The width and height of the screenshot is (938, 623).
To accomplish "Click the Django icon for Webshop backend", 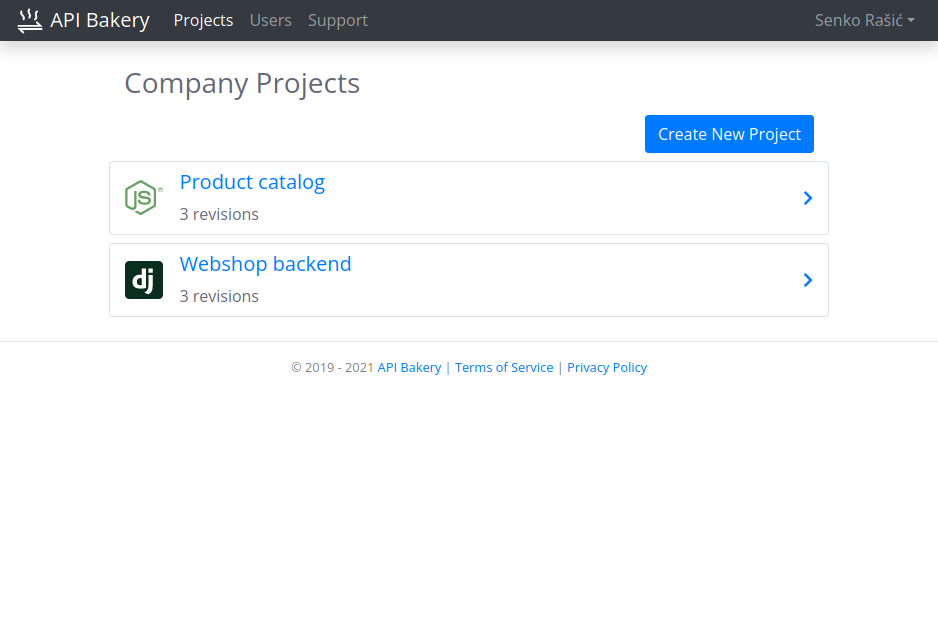I will click(x=144, y=279).
